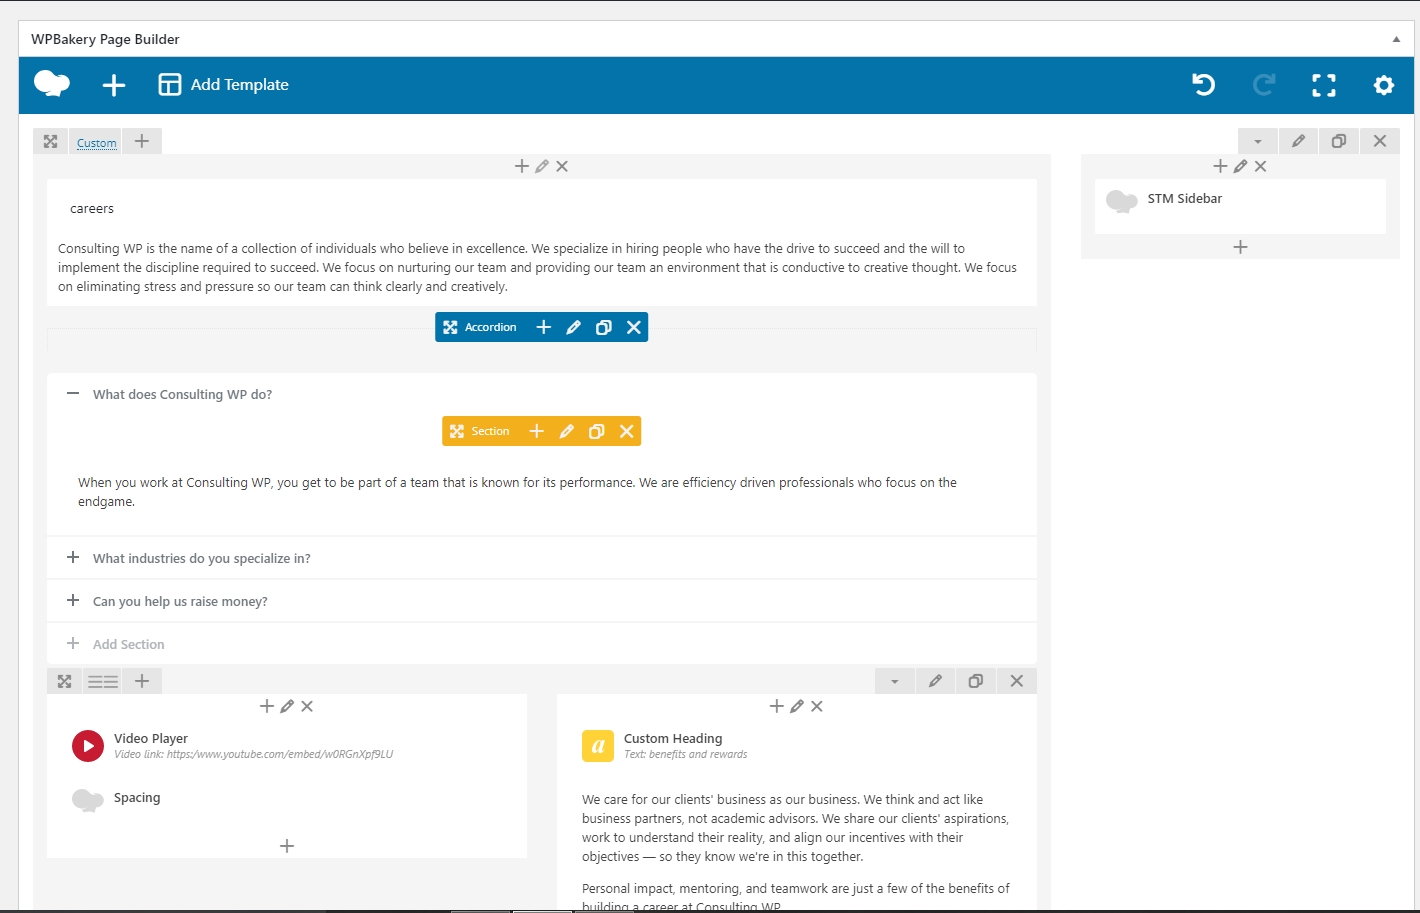The image size is (1420, 913).
Task: Prepend element to Video Player column
Action: (x=267, y=706)
